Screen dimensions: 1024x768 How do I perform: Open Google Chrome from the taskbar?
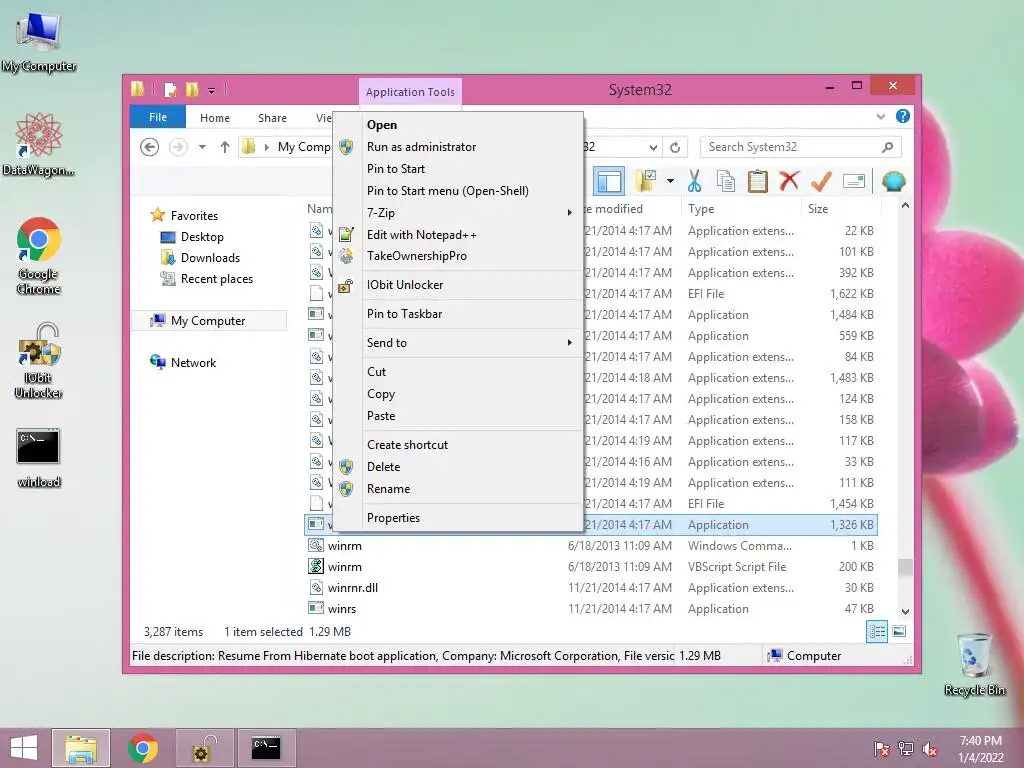pyautogui.click(x=142, y=748)
